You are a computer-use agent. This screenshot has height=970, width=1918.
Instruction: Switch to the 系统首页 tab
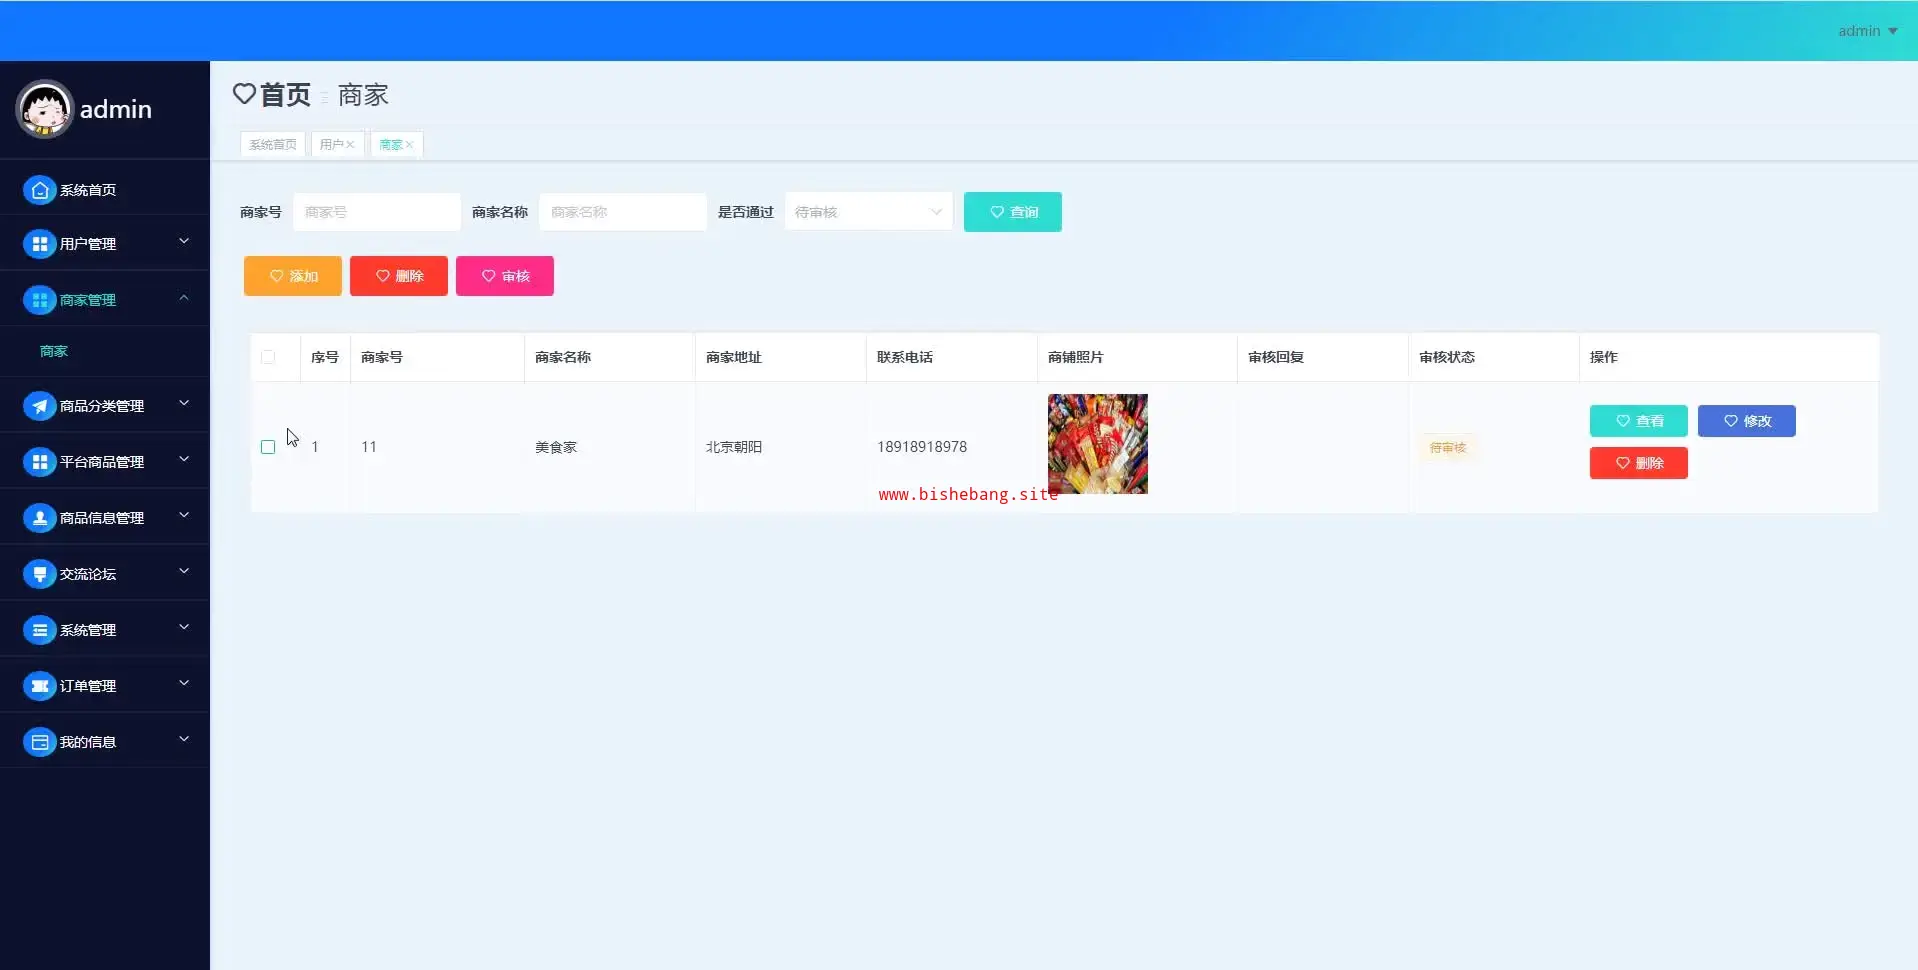(x=273, y=145)
